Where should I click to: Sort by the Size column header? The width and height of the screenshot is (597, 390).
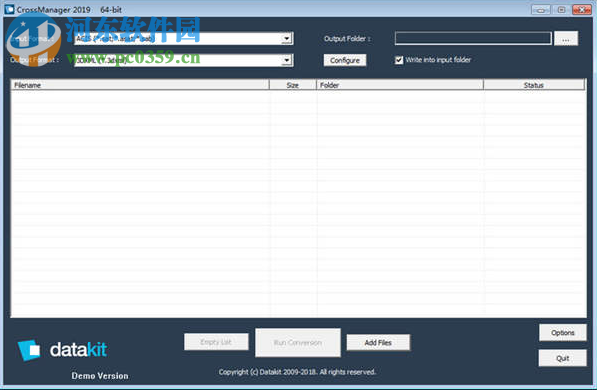293,85
